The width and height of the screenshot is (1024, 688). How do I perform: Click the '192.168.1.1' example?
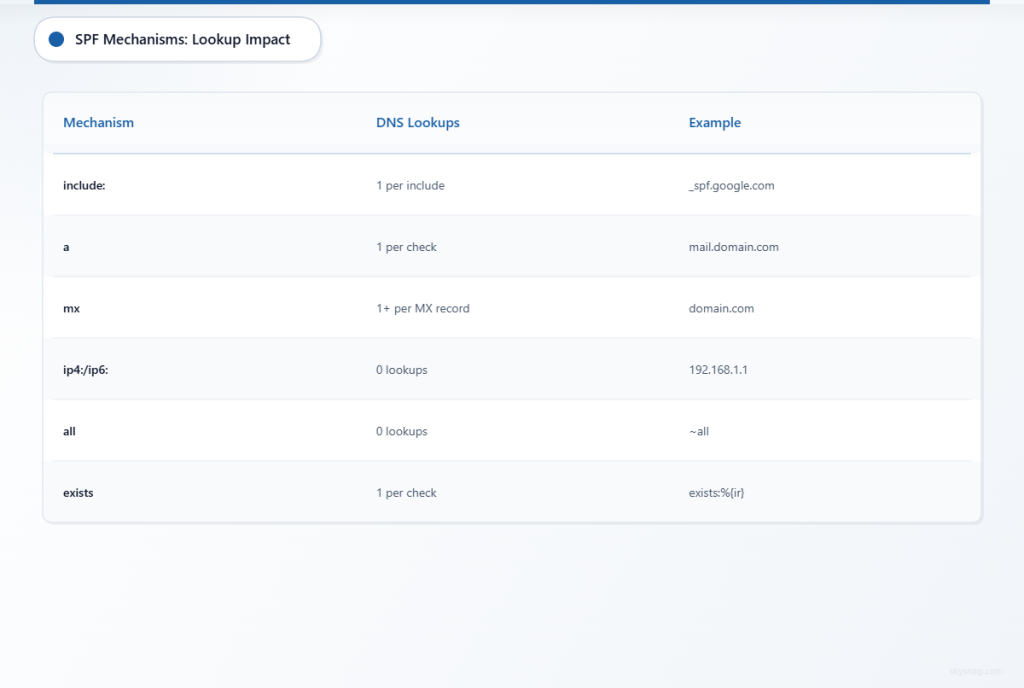click(x=718, y=369)
